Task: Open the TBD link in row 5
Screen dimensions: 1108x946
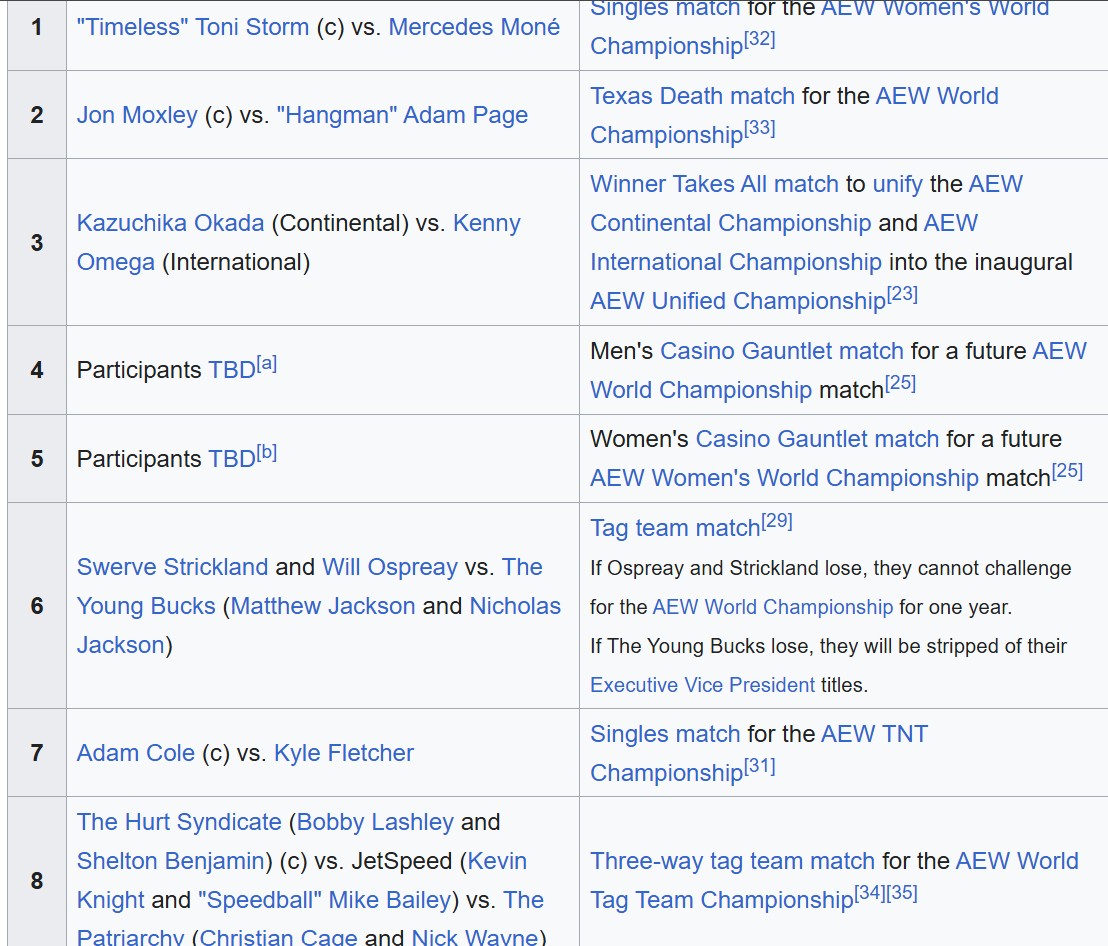Action: click(232, 459)
